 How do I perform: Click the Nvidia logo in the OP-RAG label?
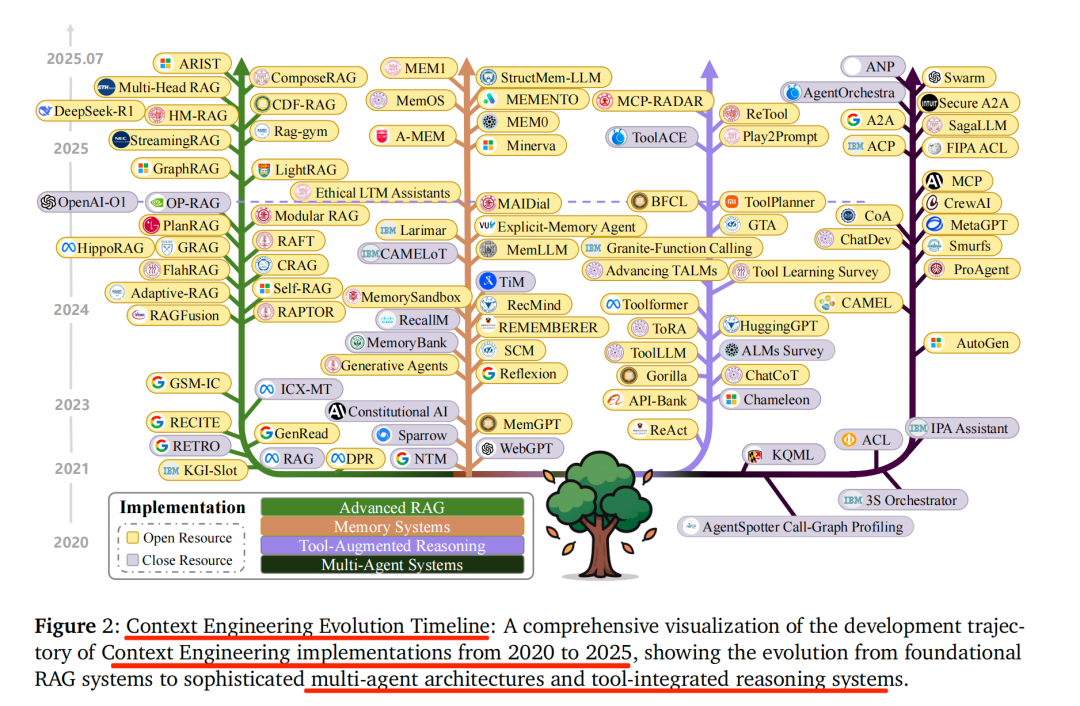157,203
